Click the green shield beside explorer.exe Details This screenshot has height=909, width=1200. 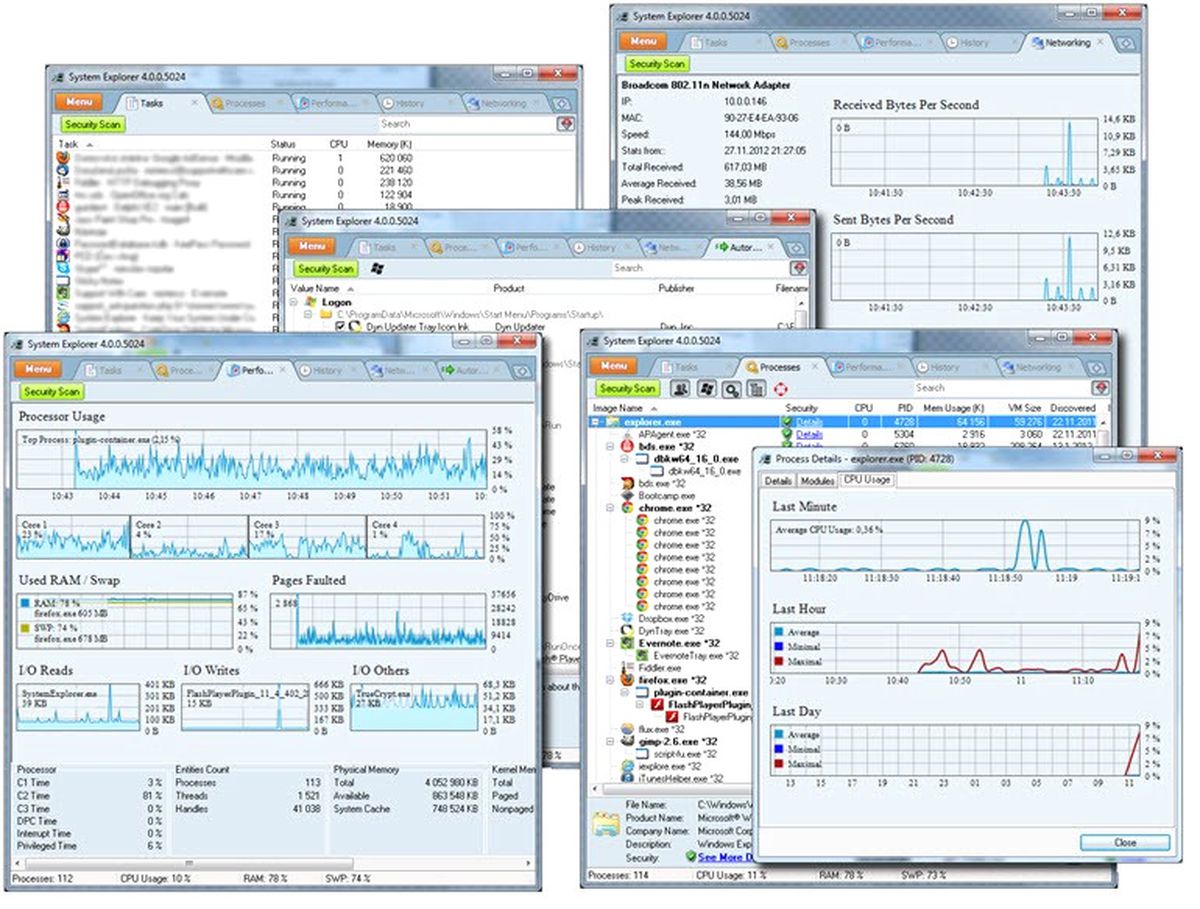788,423
